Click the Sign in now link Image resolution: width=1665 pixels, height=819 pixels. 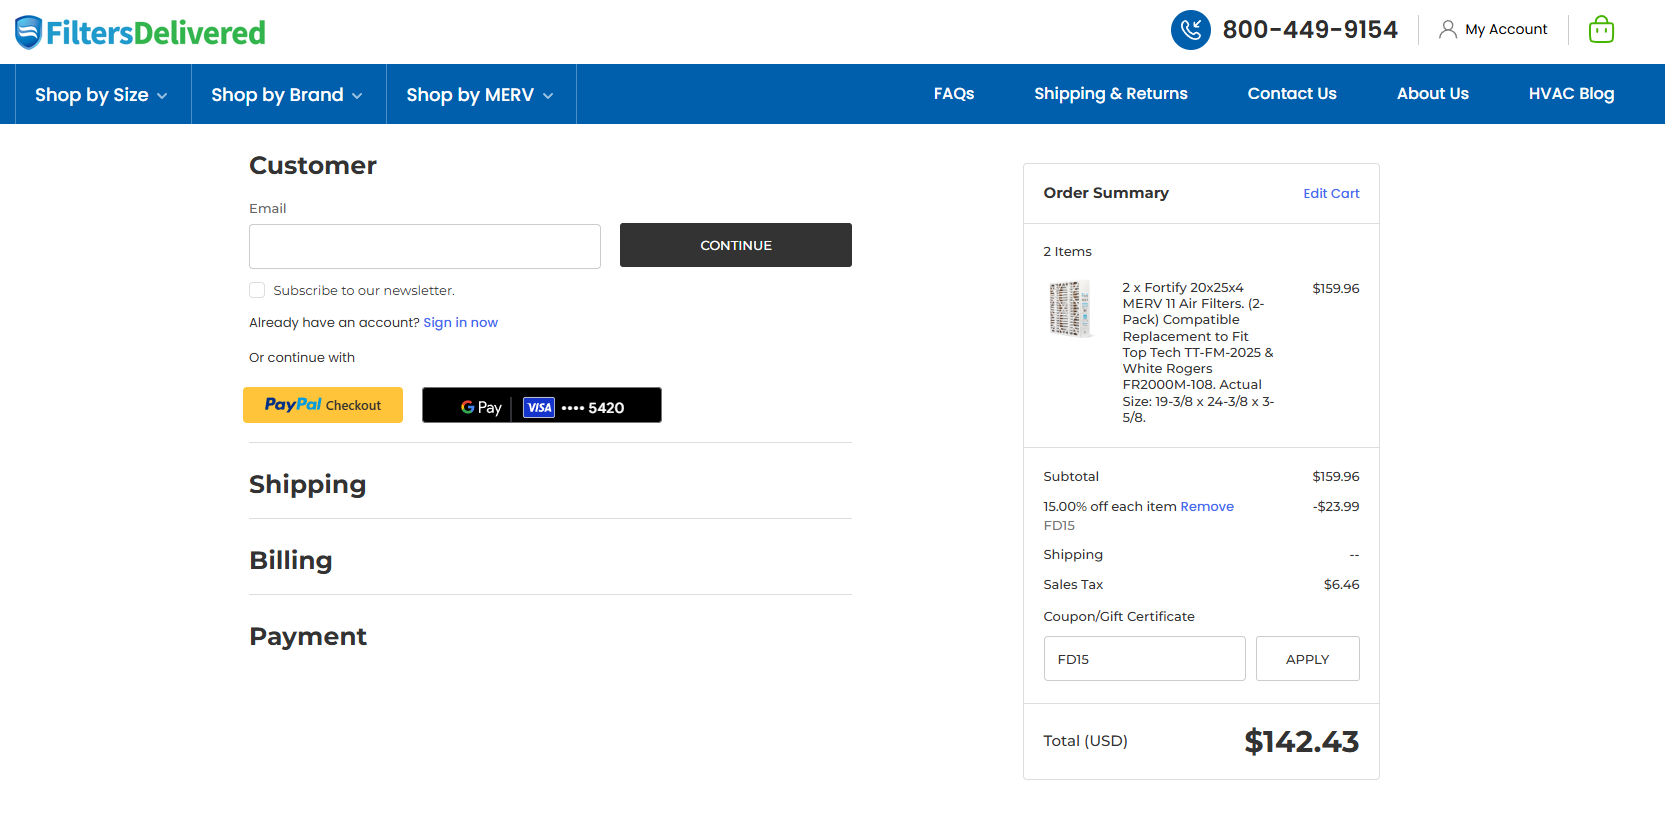(x=460, y=322)
